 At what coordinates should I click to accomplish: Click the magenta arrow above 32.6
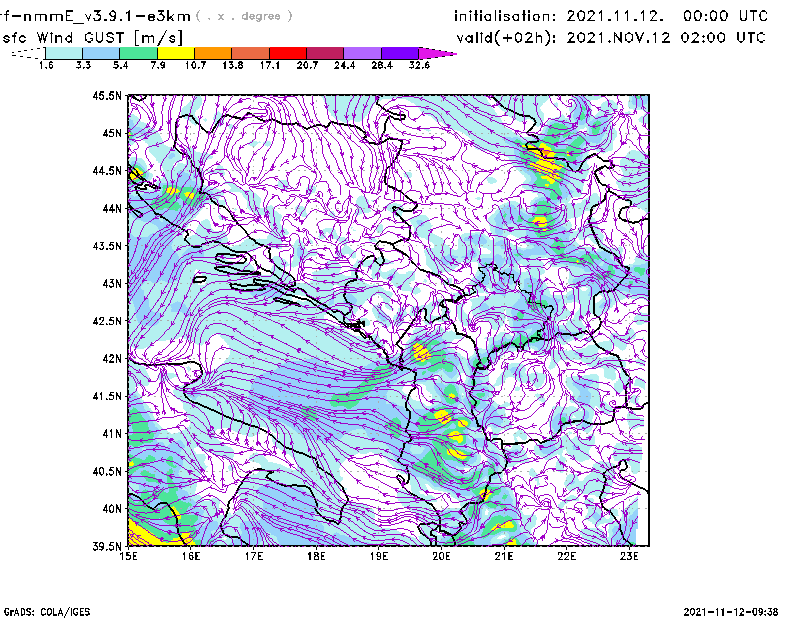(437, 53)
